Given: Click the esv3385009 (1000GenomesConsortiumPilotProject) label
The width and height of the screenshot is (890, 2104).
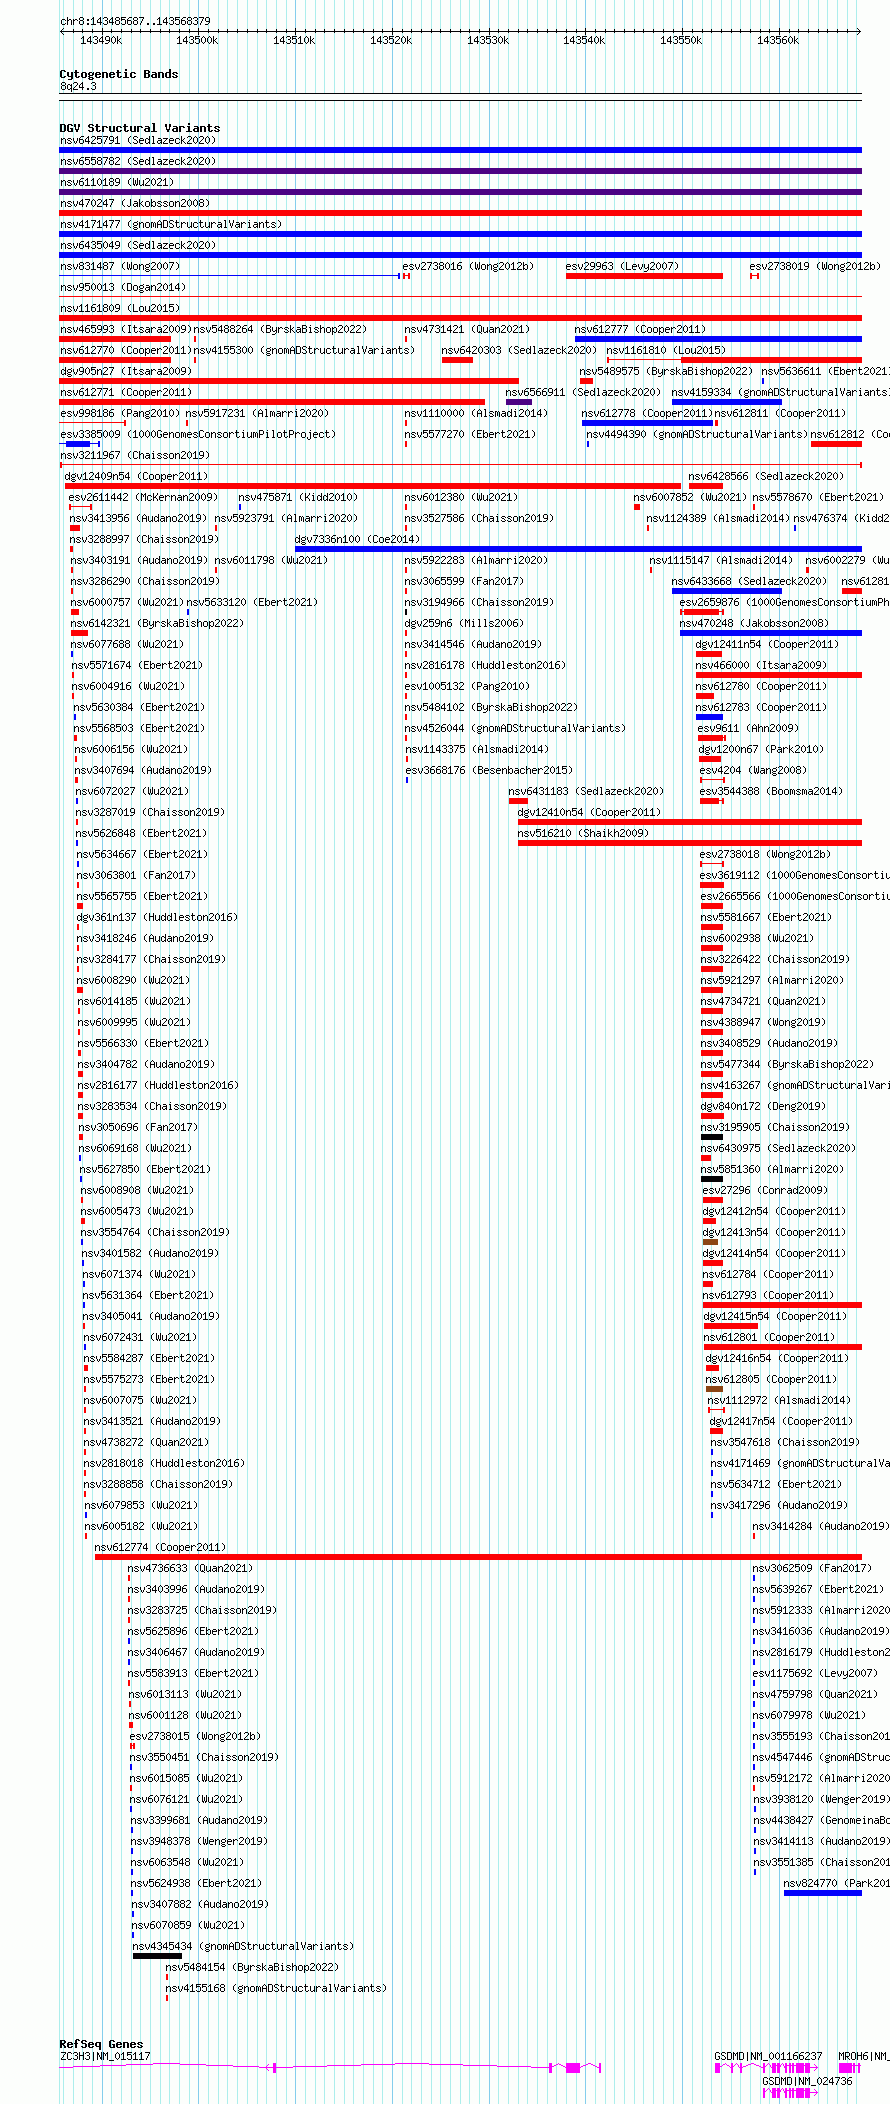Looking at the screenshot, I should pos(198,434).
